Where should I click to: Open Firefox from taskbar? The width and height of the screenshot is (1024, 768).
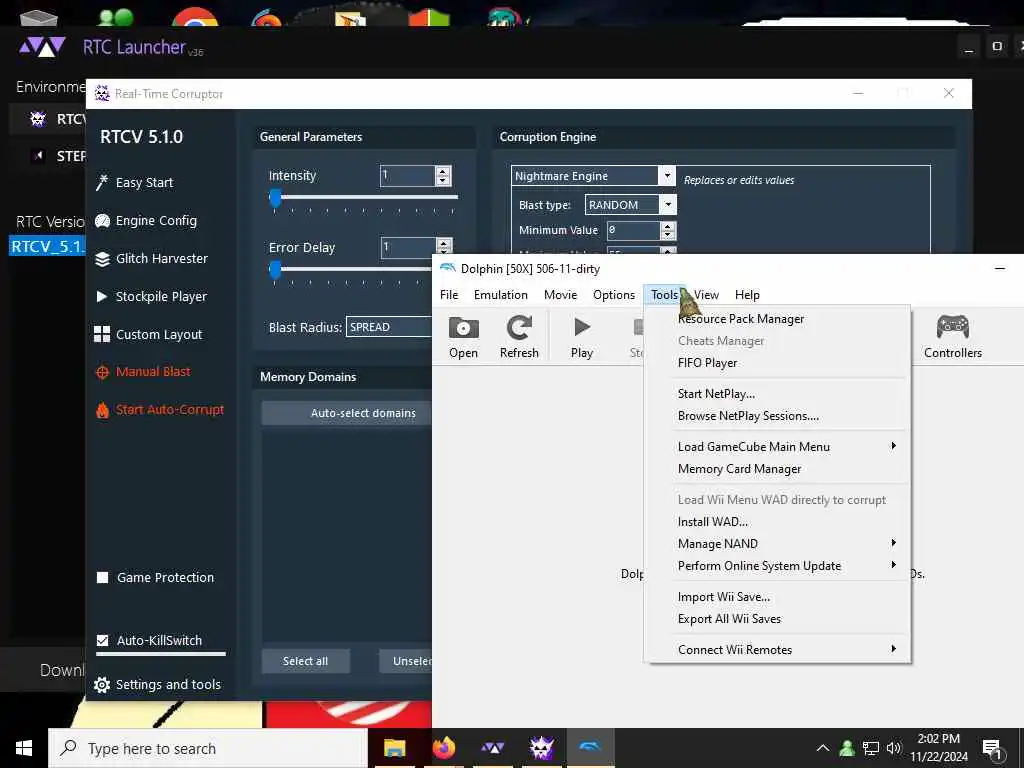[444, 748]
